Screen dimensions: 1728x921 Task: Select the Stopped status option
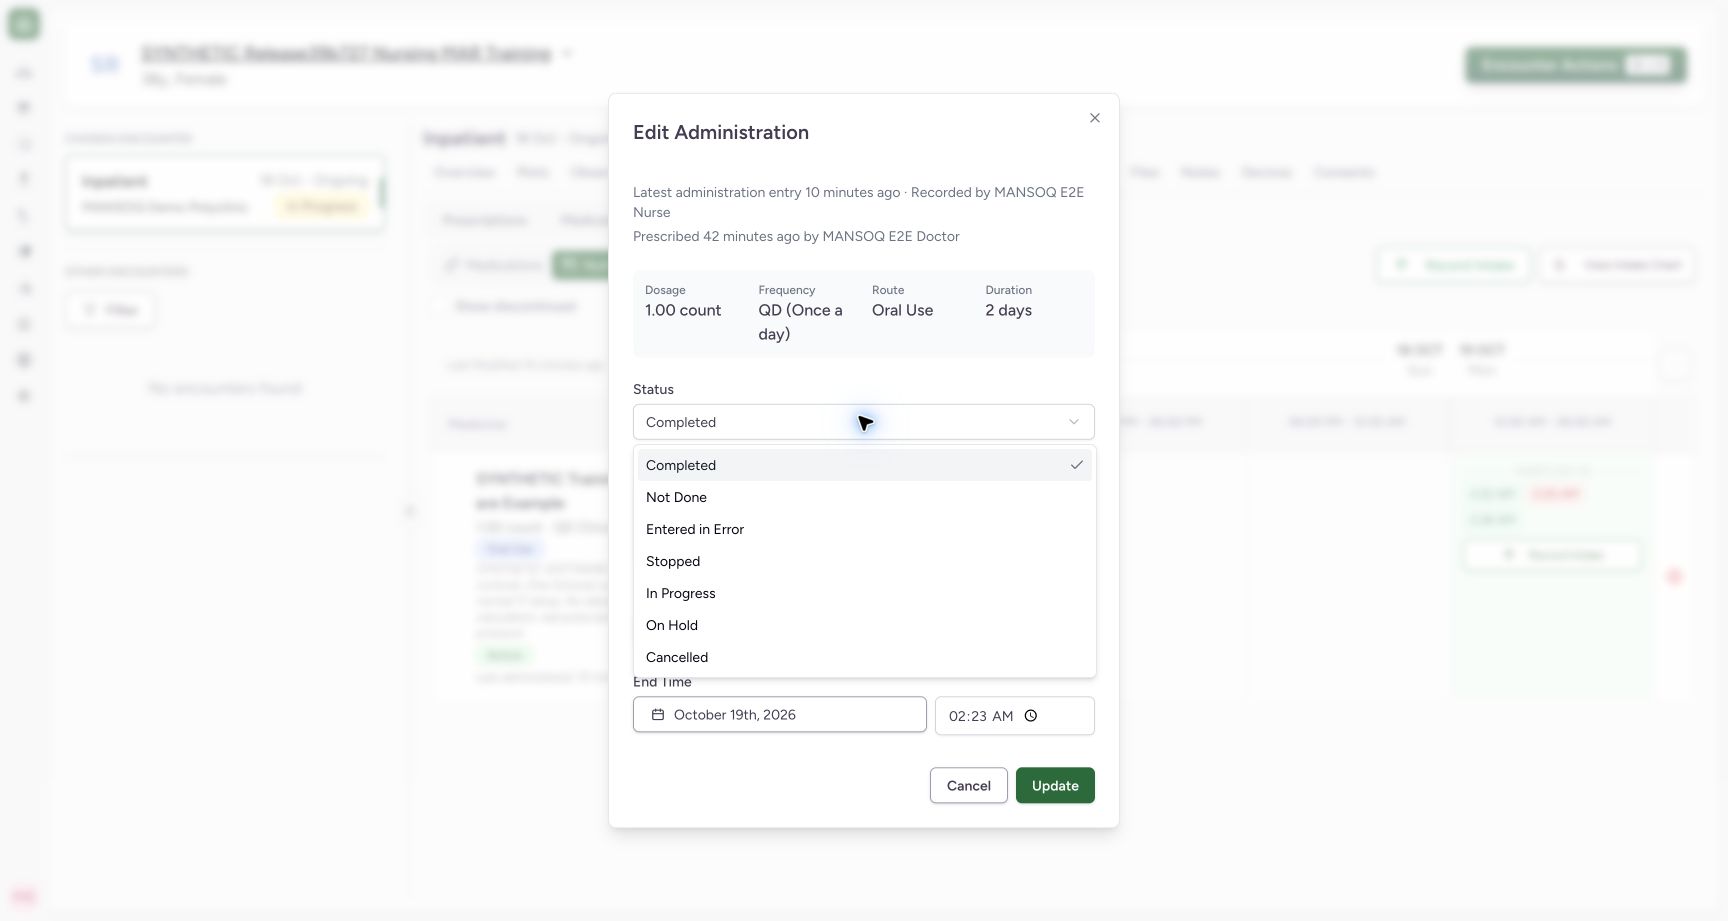pos(864,561)
